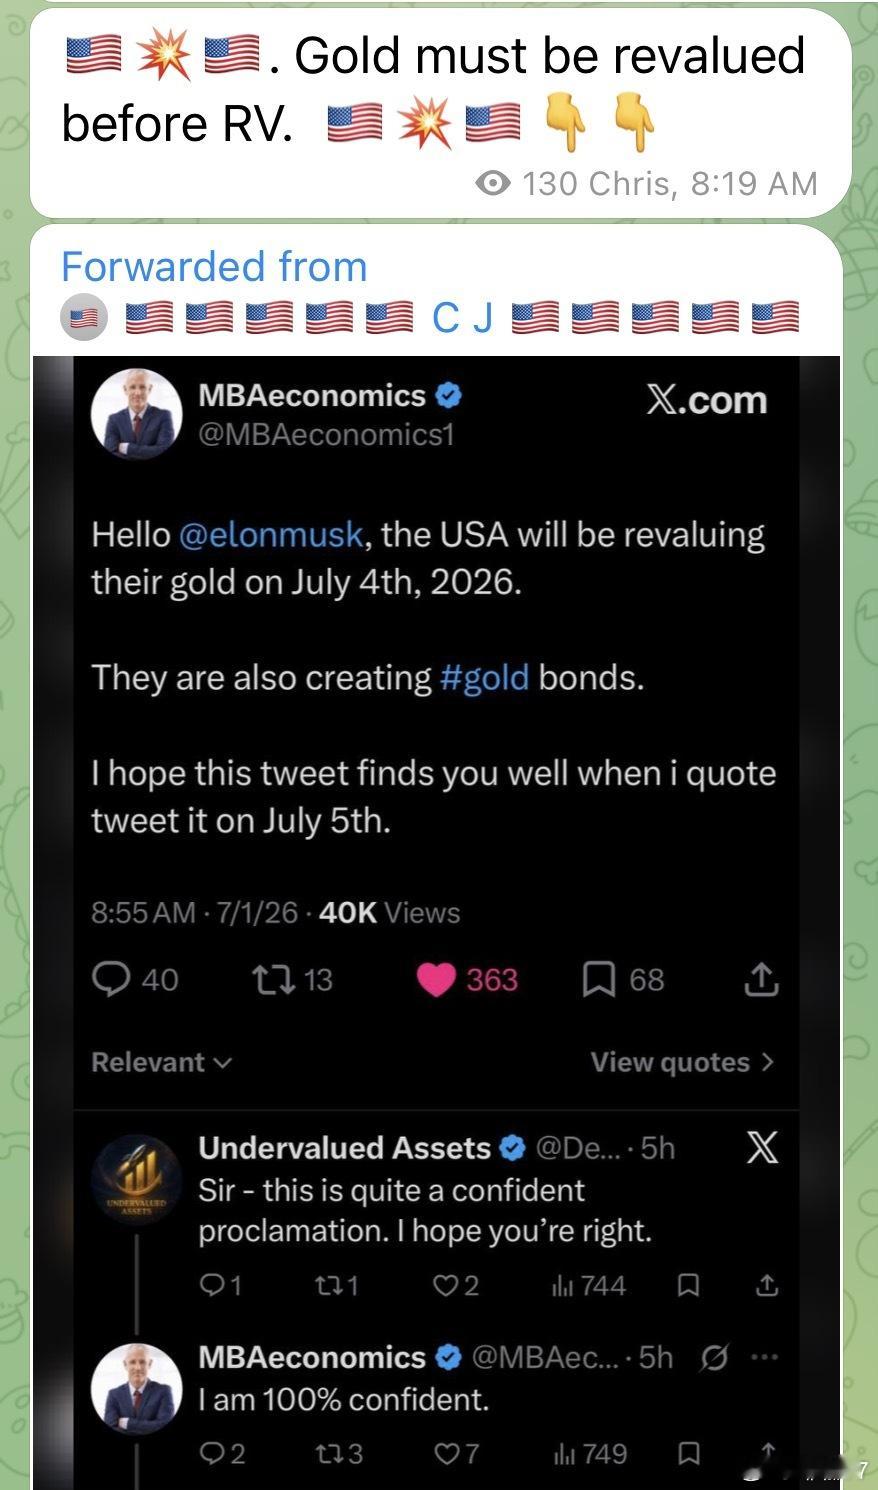Click the view count eye icon showing 130
Image resolution: width=878 pixels, height=1490 pixels.
coord(493,183)
